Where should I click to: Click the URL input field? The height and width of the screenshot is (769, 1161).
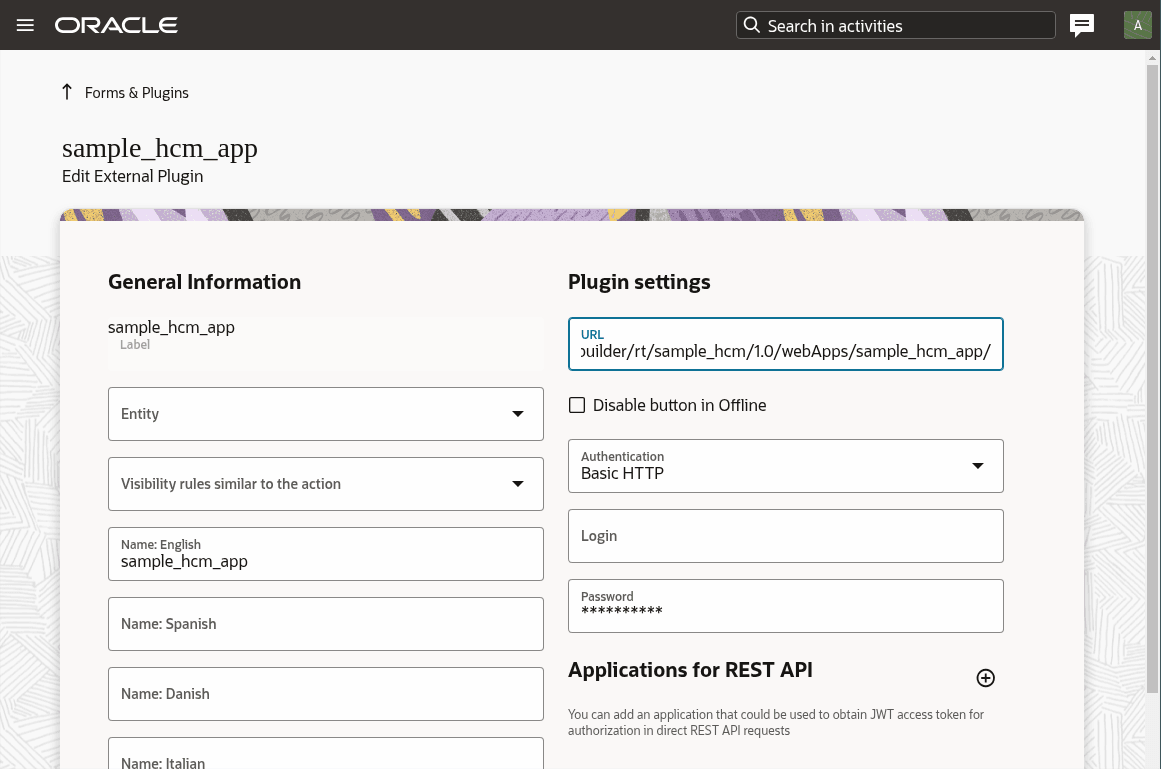(786, 344)
